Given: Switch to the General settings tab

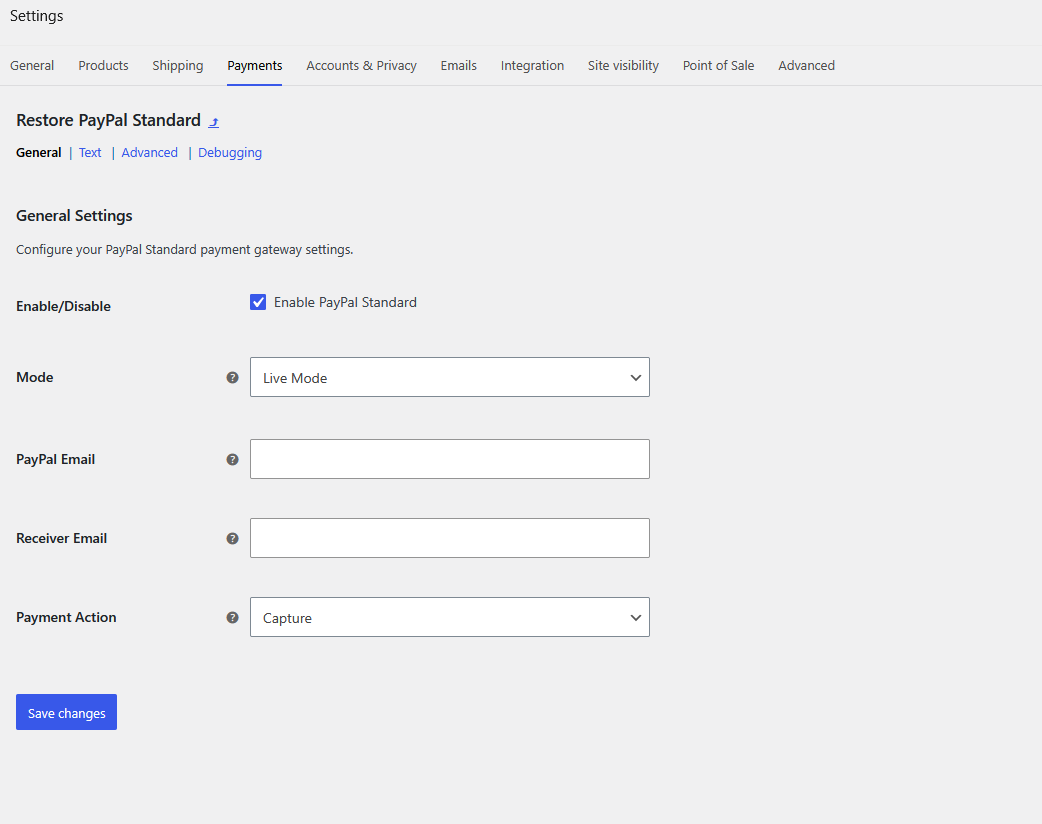Looking at the screenshot, I should point(32,66).
